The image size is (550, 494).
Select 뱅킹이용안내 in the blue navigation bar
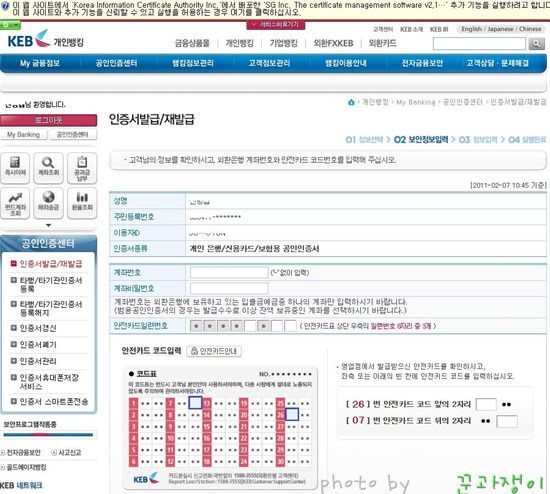[346, 63]
